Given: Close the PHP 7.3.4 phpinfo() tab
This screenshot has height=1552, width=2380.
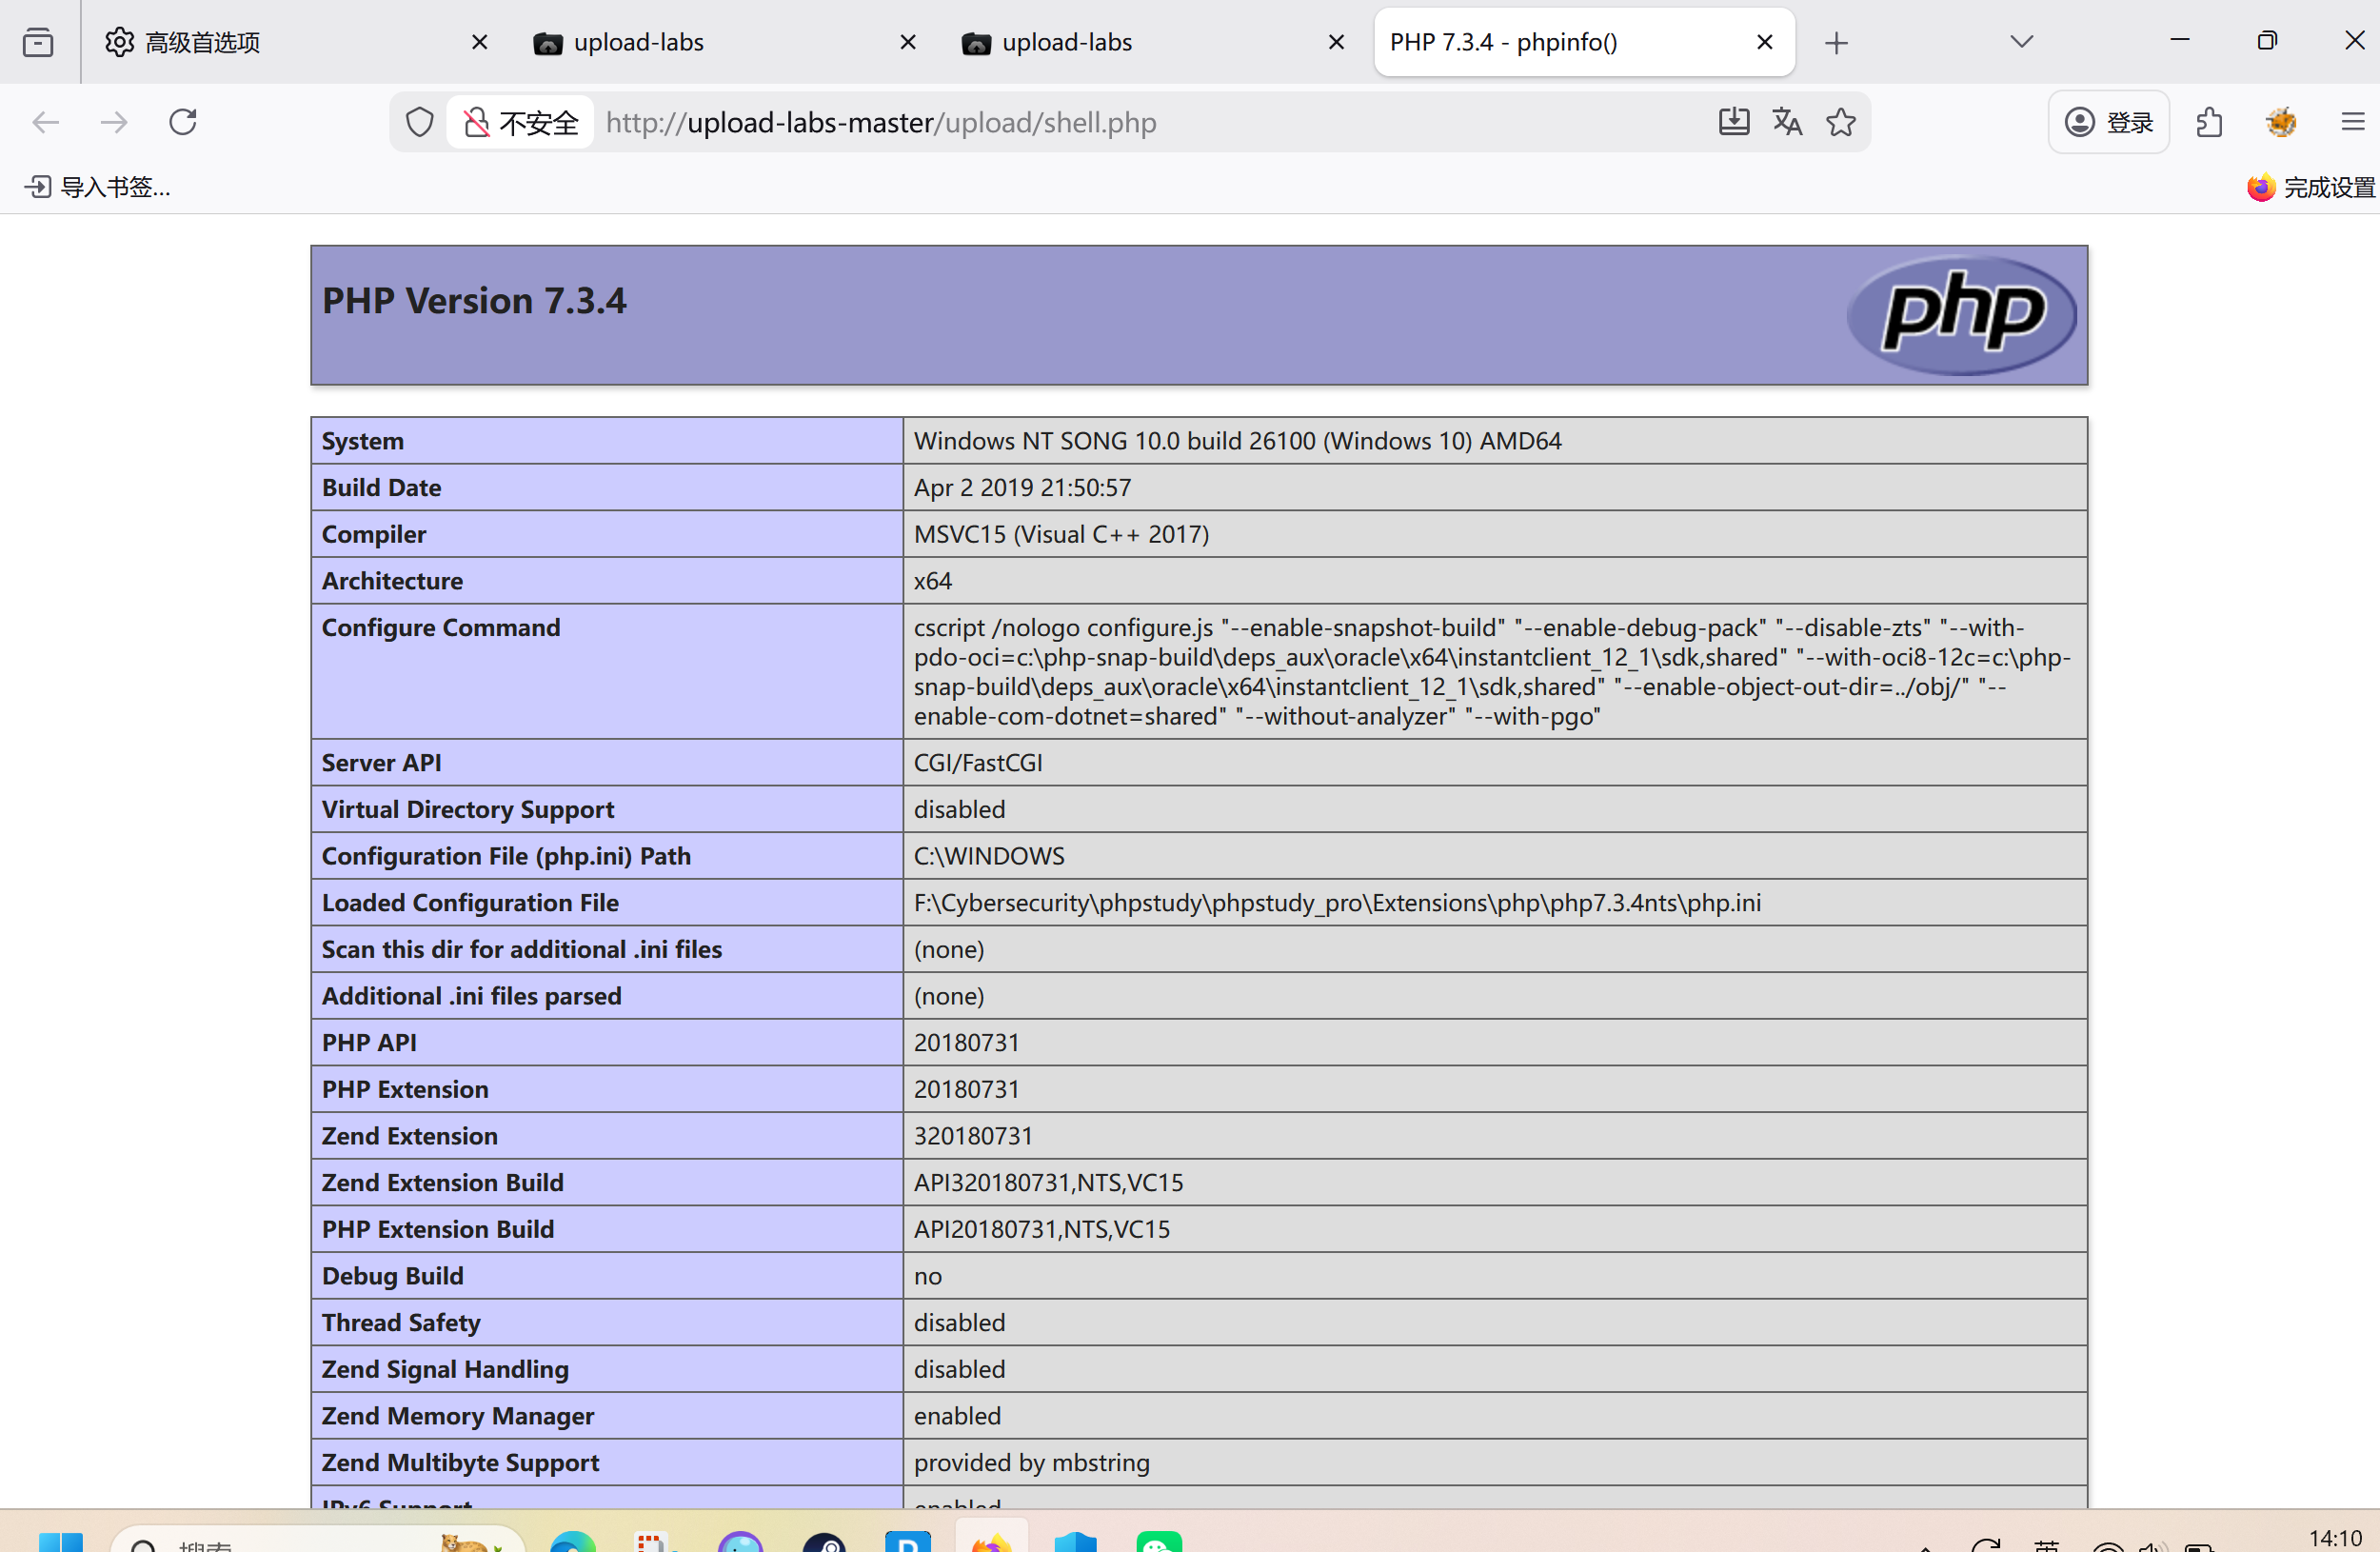Looking at the screenshot, I should coord(1764,42).
